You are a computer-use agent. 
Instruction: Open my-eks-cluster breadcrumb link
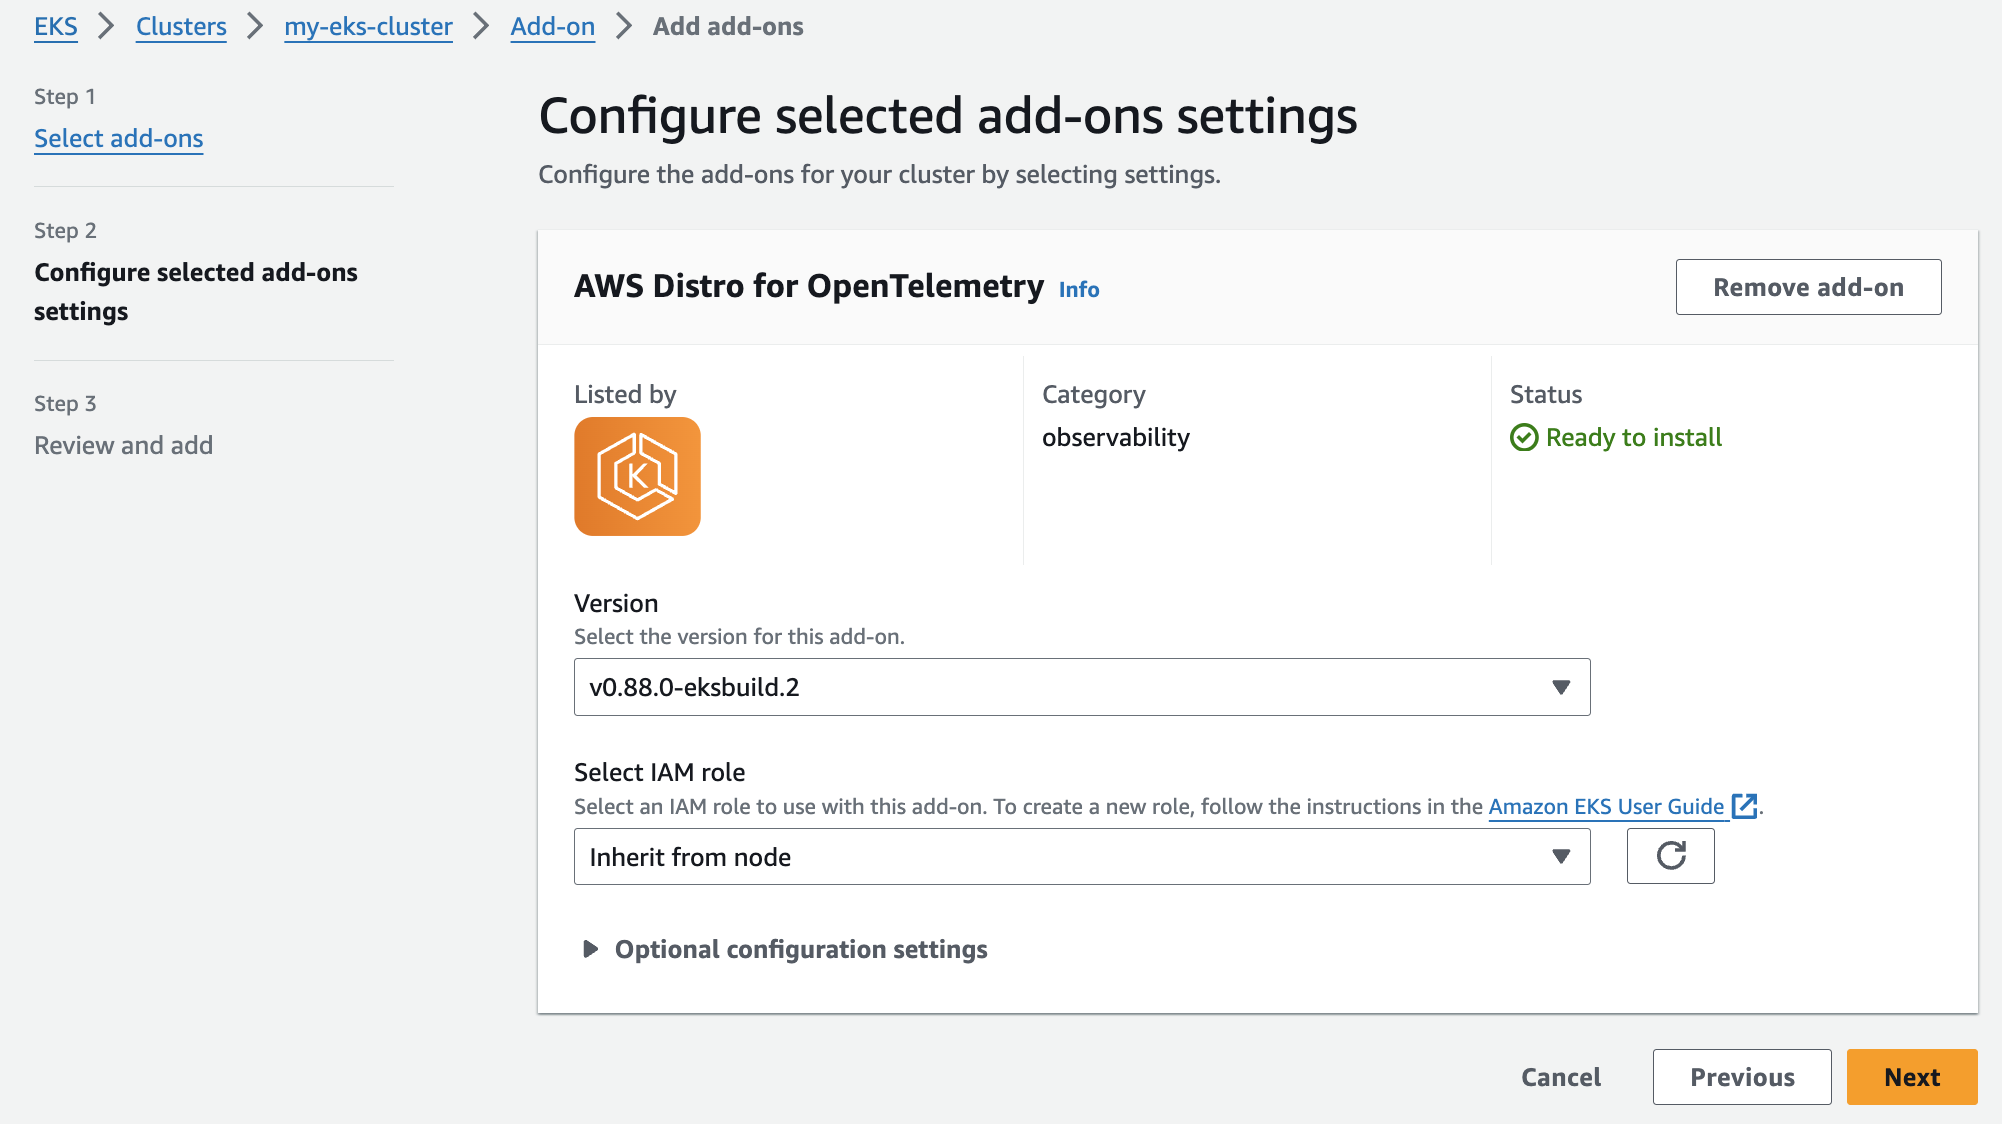tap(368, 27)
